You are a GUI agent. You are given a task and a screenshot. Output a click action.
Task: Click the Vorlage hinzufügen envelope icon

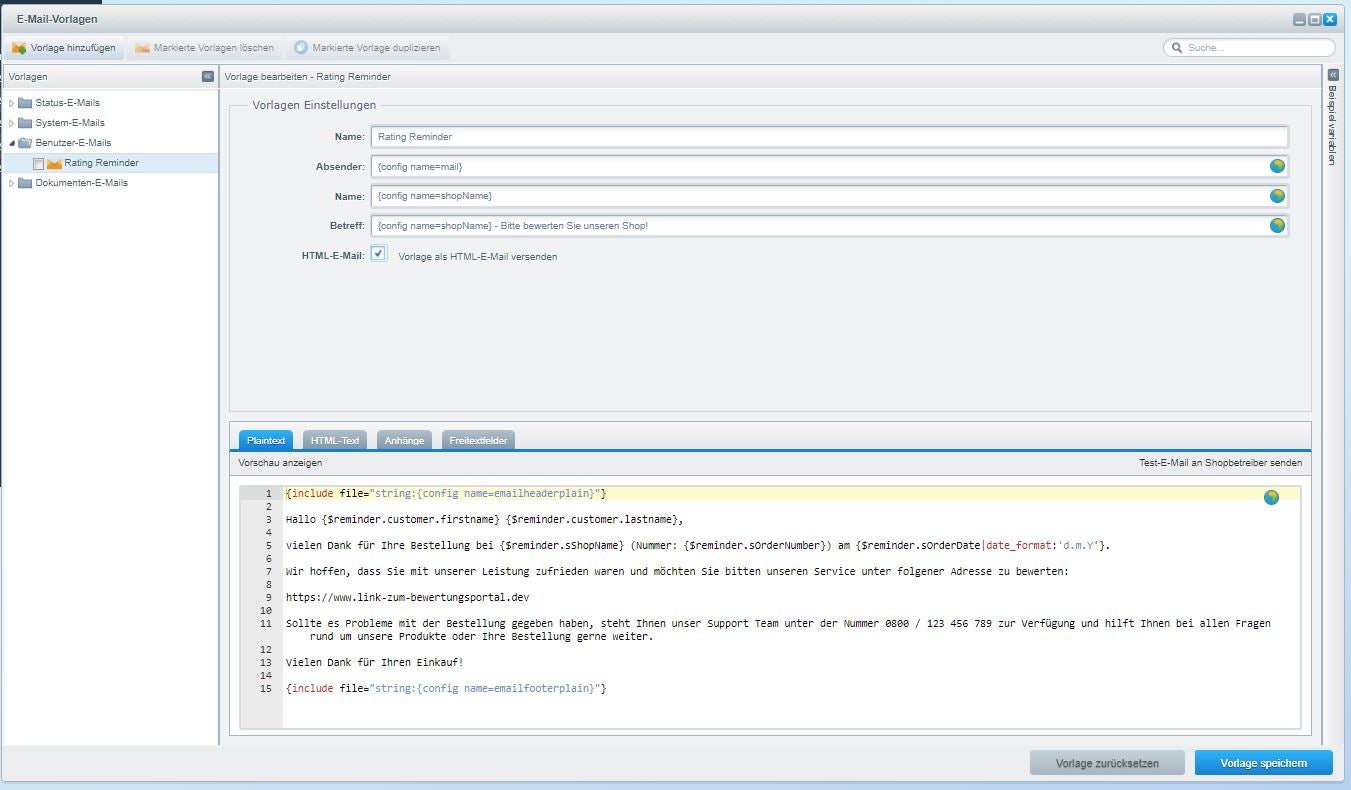19,48
